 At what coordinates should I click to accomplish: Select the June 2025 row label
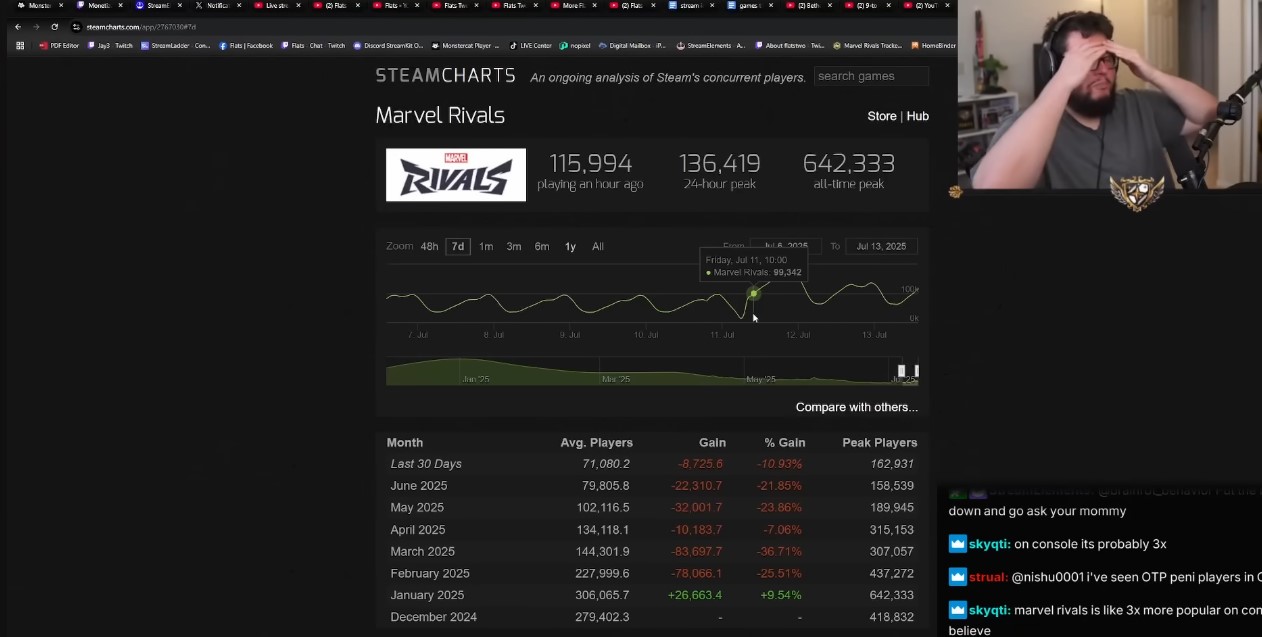coord(419,486)
